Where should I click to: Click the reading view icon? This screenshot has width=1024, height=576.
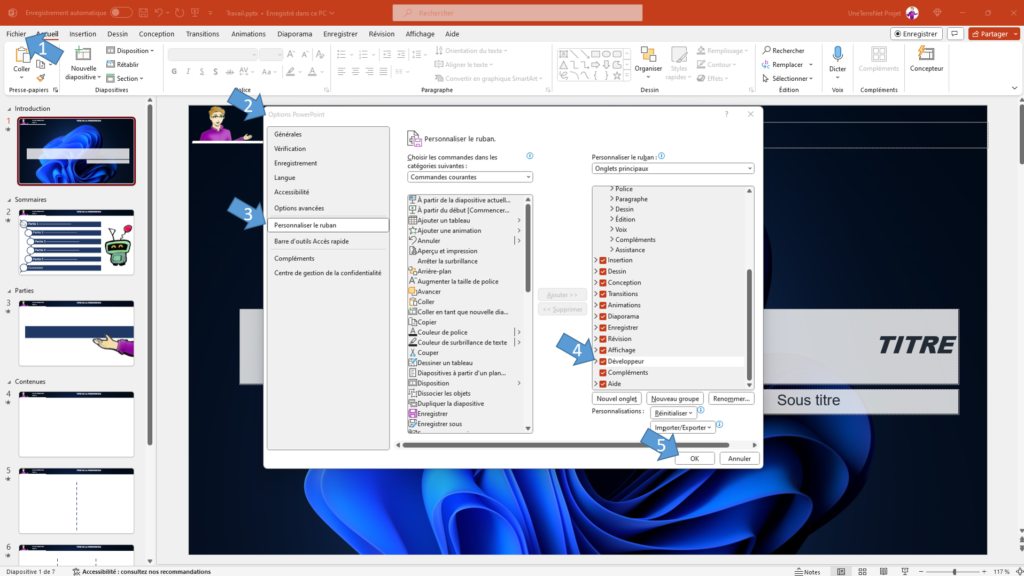pos(883,571)
